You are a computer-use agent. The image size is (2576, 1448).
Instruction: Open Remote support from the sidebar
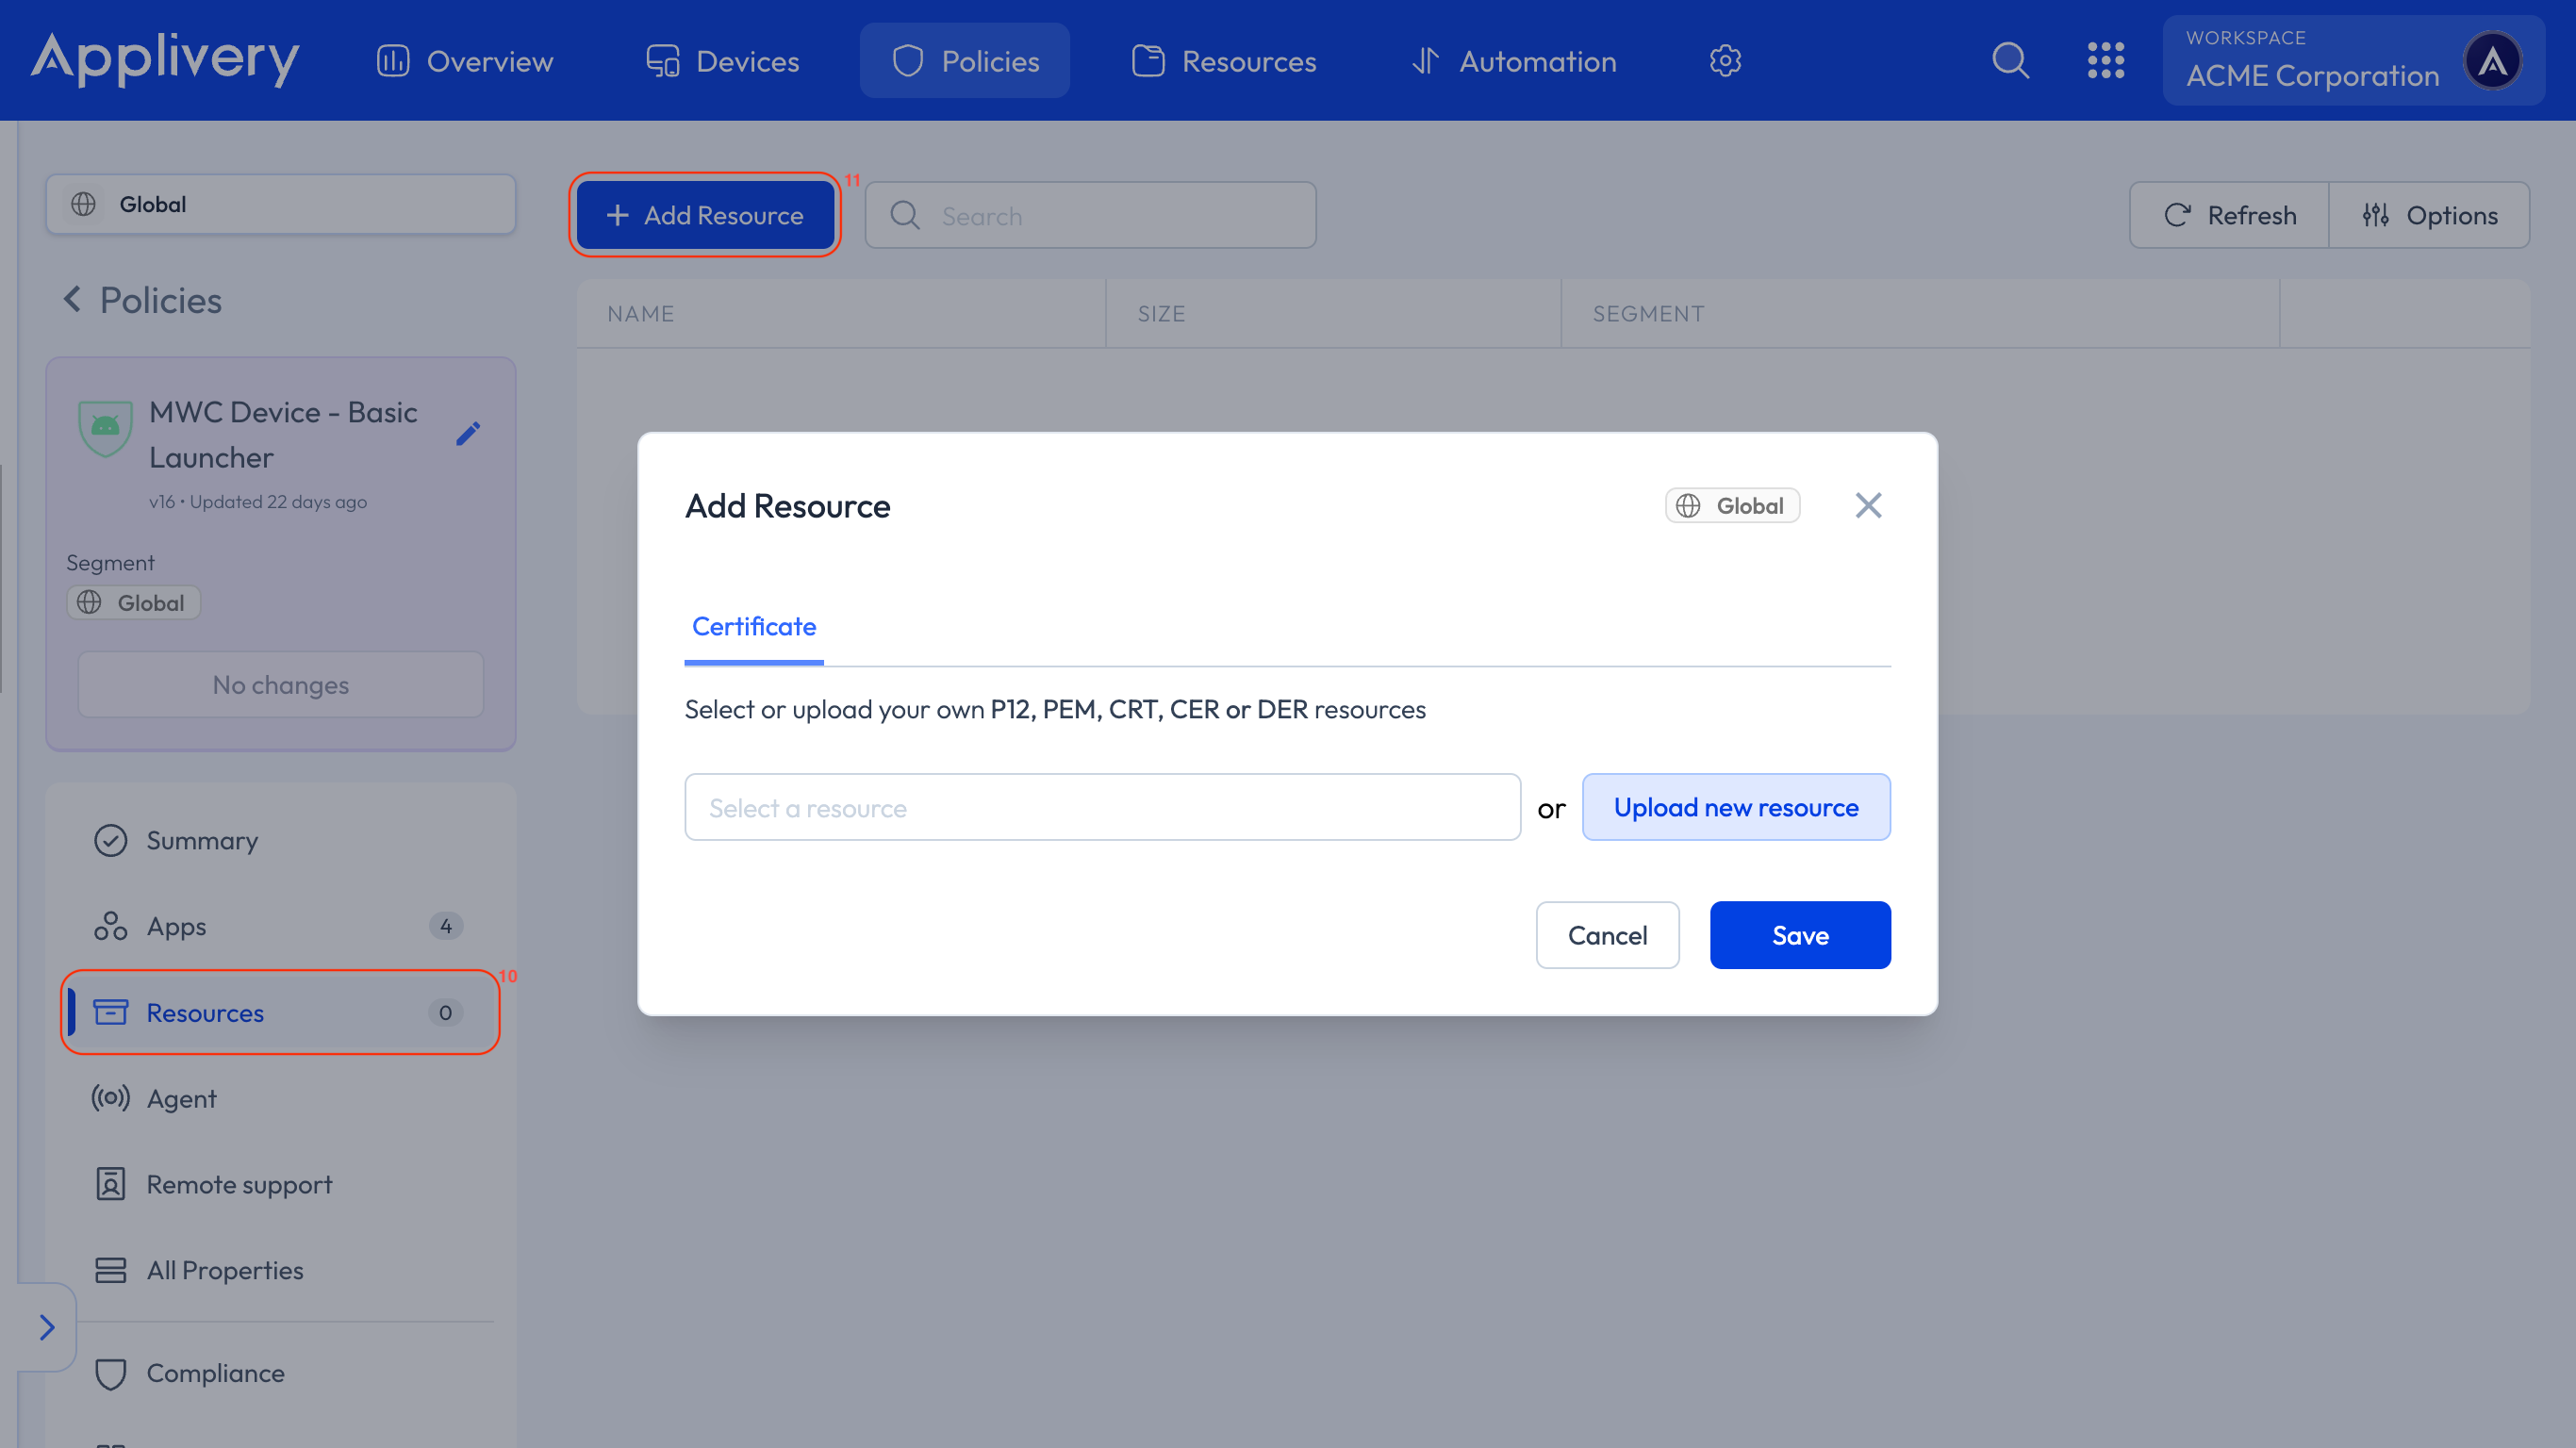pyautogui.click(x=239, y=1184)
